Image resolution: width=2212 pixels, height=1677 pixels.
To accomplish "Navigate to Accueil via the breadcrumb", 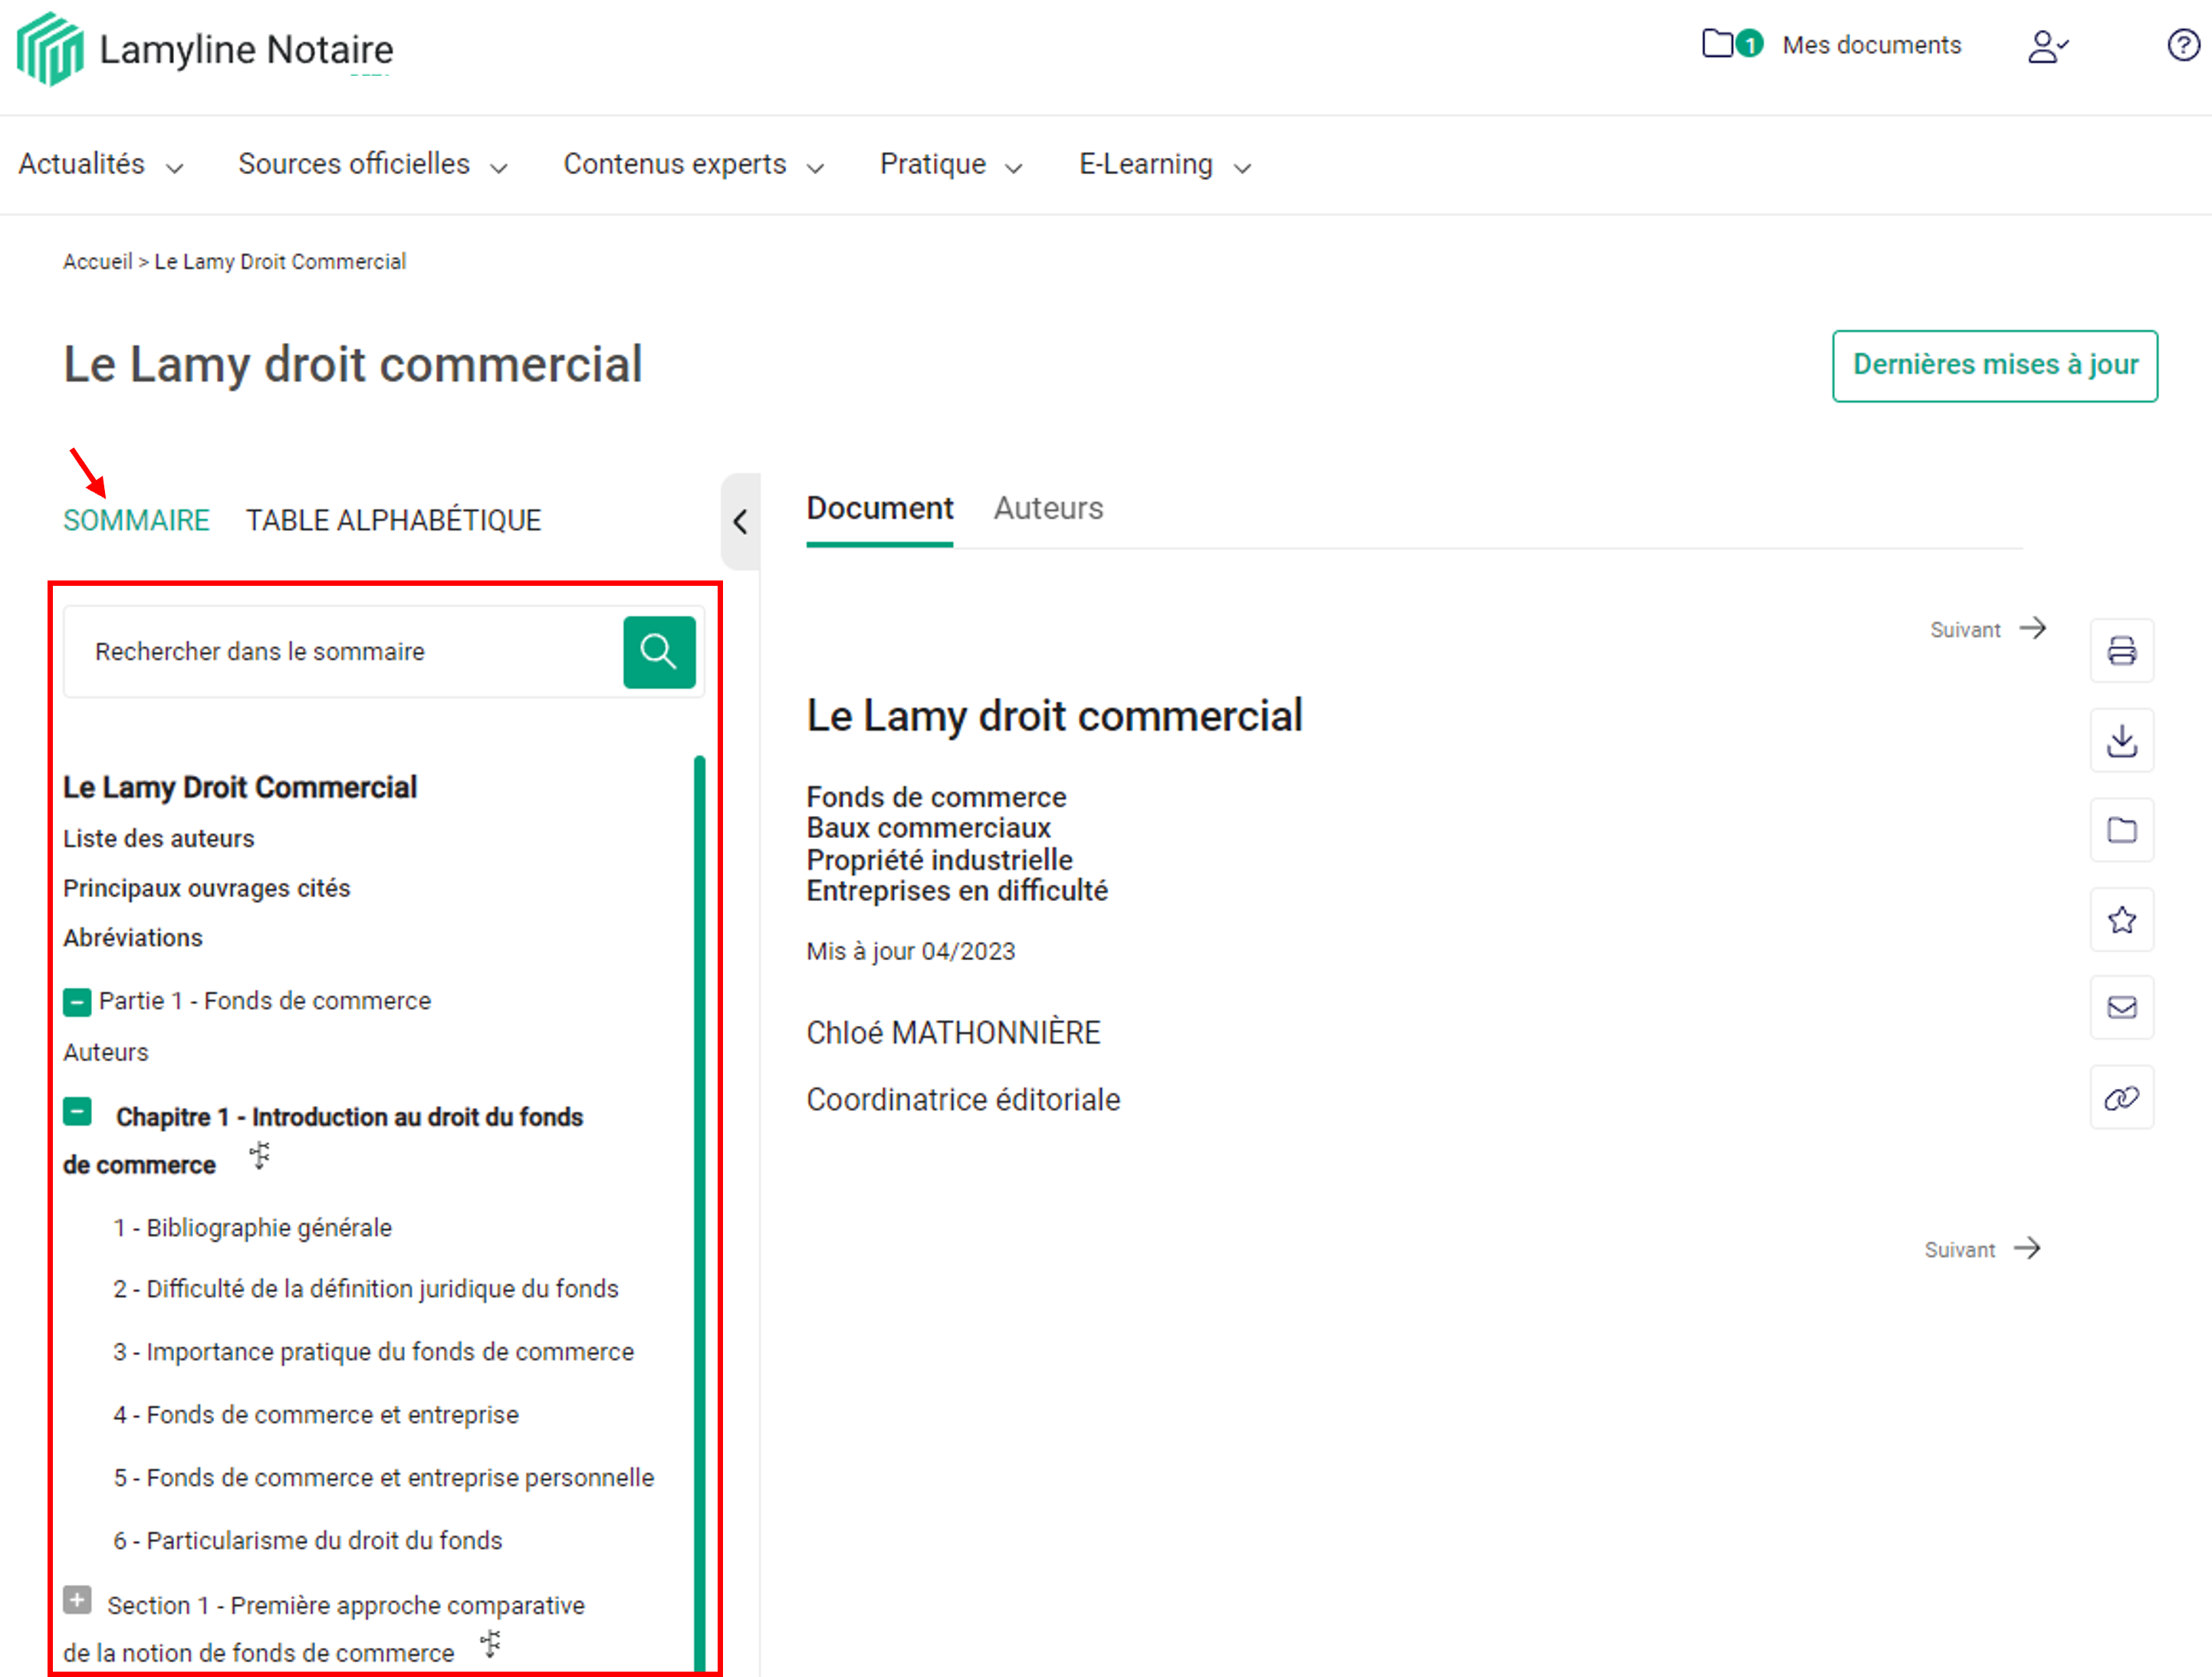I will coord(97,261).
